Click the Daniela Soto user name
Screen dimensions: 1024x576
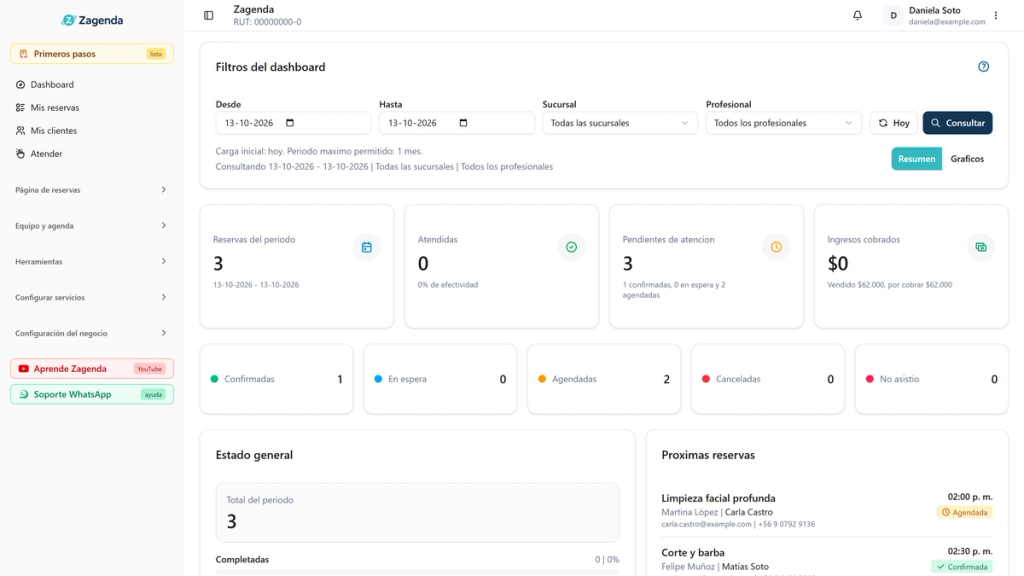tap(935, 10)
